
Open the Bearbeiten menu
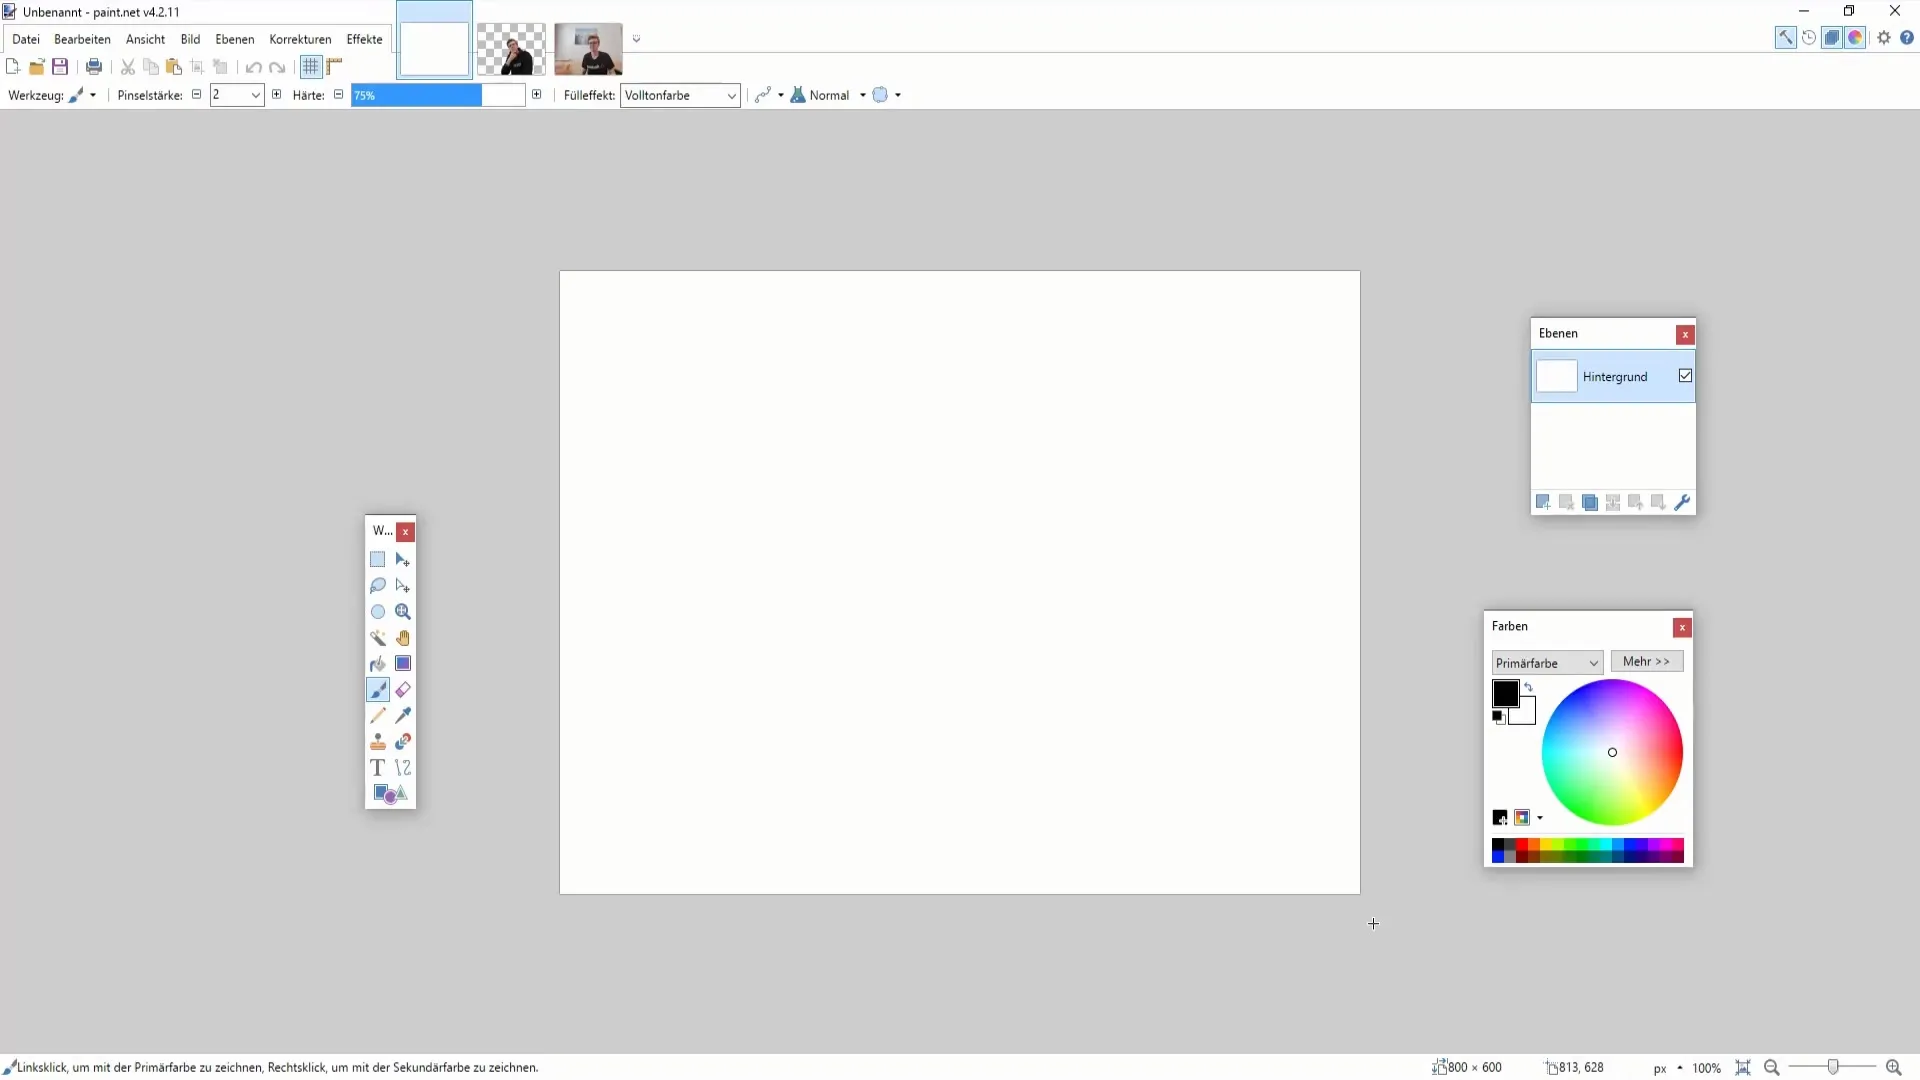82,39
